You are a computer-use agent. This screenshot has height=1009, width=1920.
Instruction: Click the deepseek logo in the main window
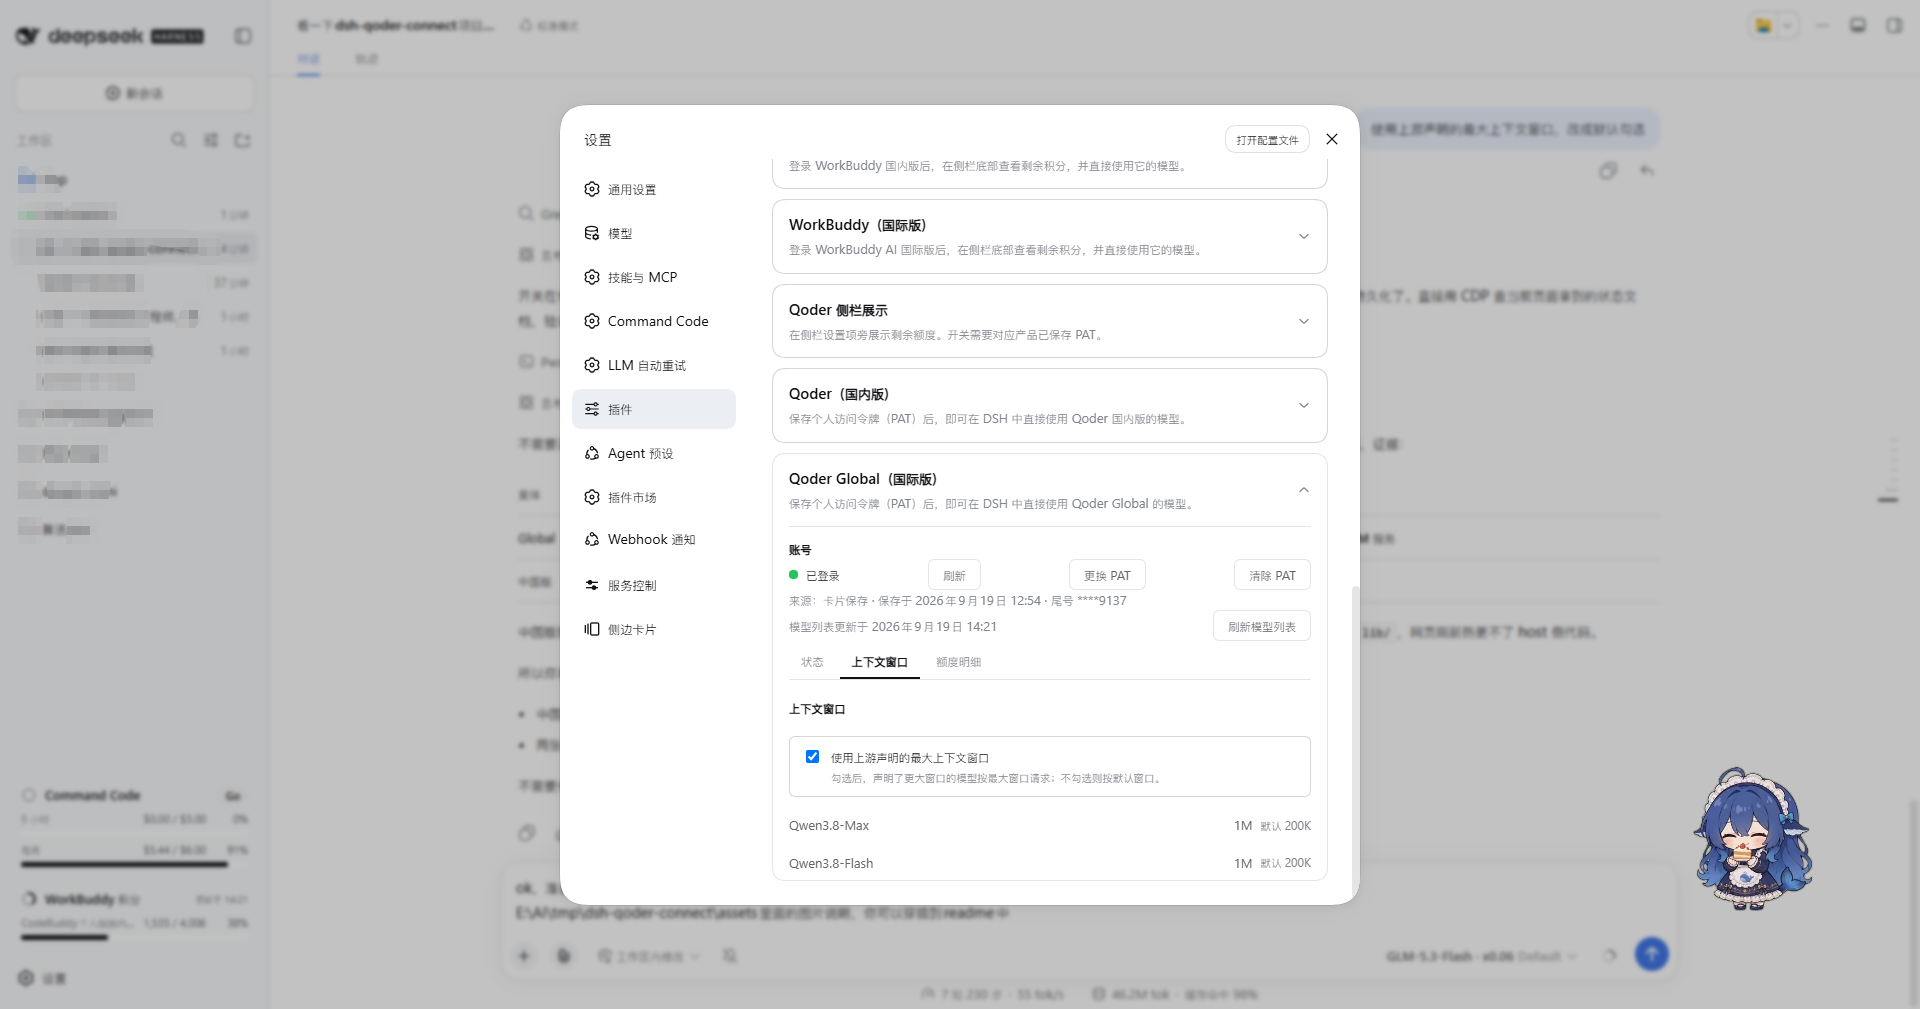pyautogui.click(x=110, y=36)
